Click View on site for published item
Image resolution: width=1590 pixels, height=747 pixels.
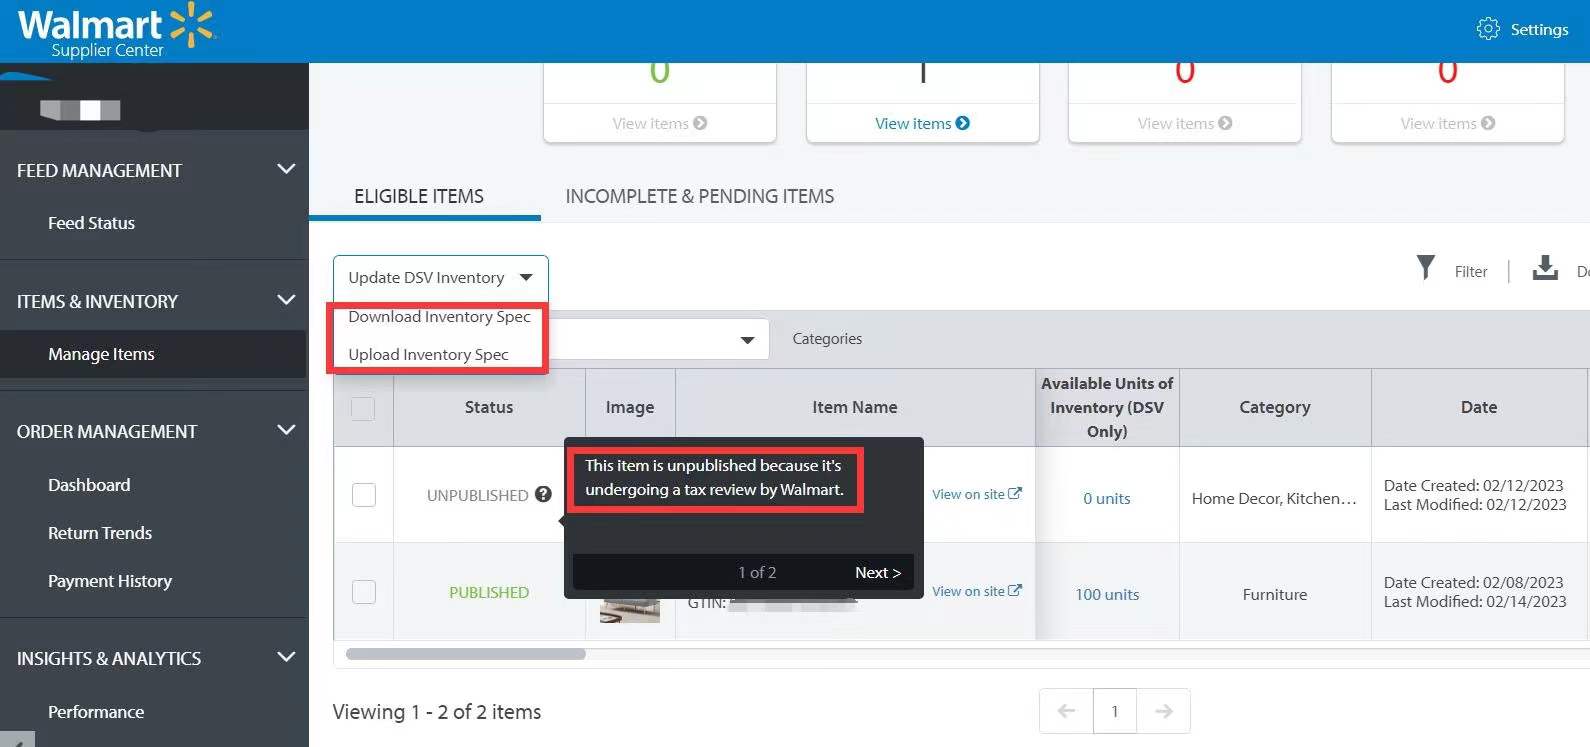point(977,591)
